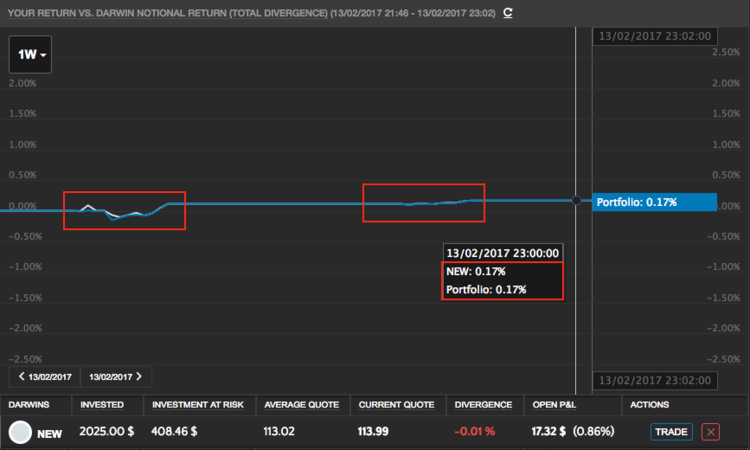750x450 pixels.
Task: Click the NEW darwin circular avatar icon
Action: tap(19, 433)
